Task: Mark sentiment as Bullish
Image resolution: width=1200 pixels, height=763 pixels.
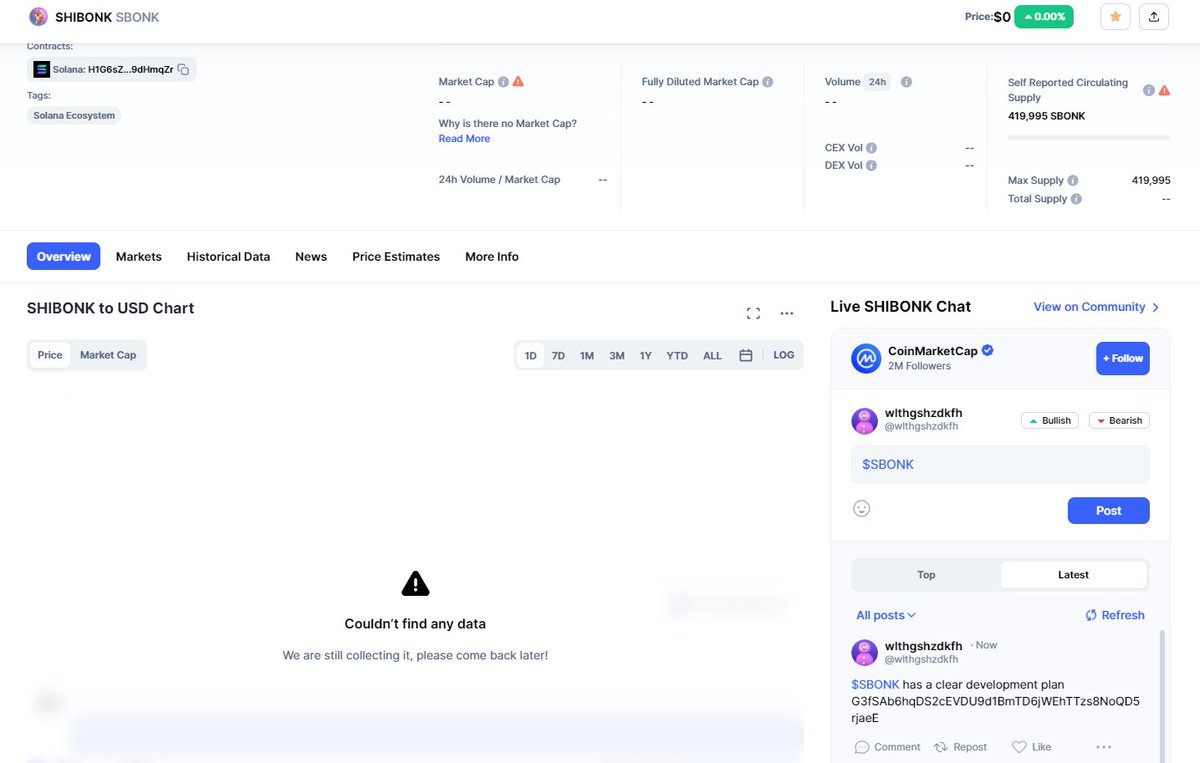Action: (x=1049, y=421)
